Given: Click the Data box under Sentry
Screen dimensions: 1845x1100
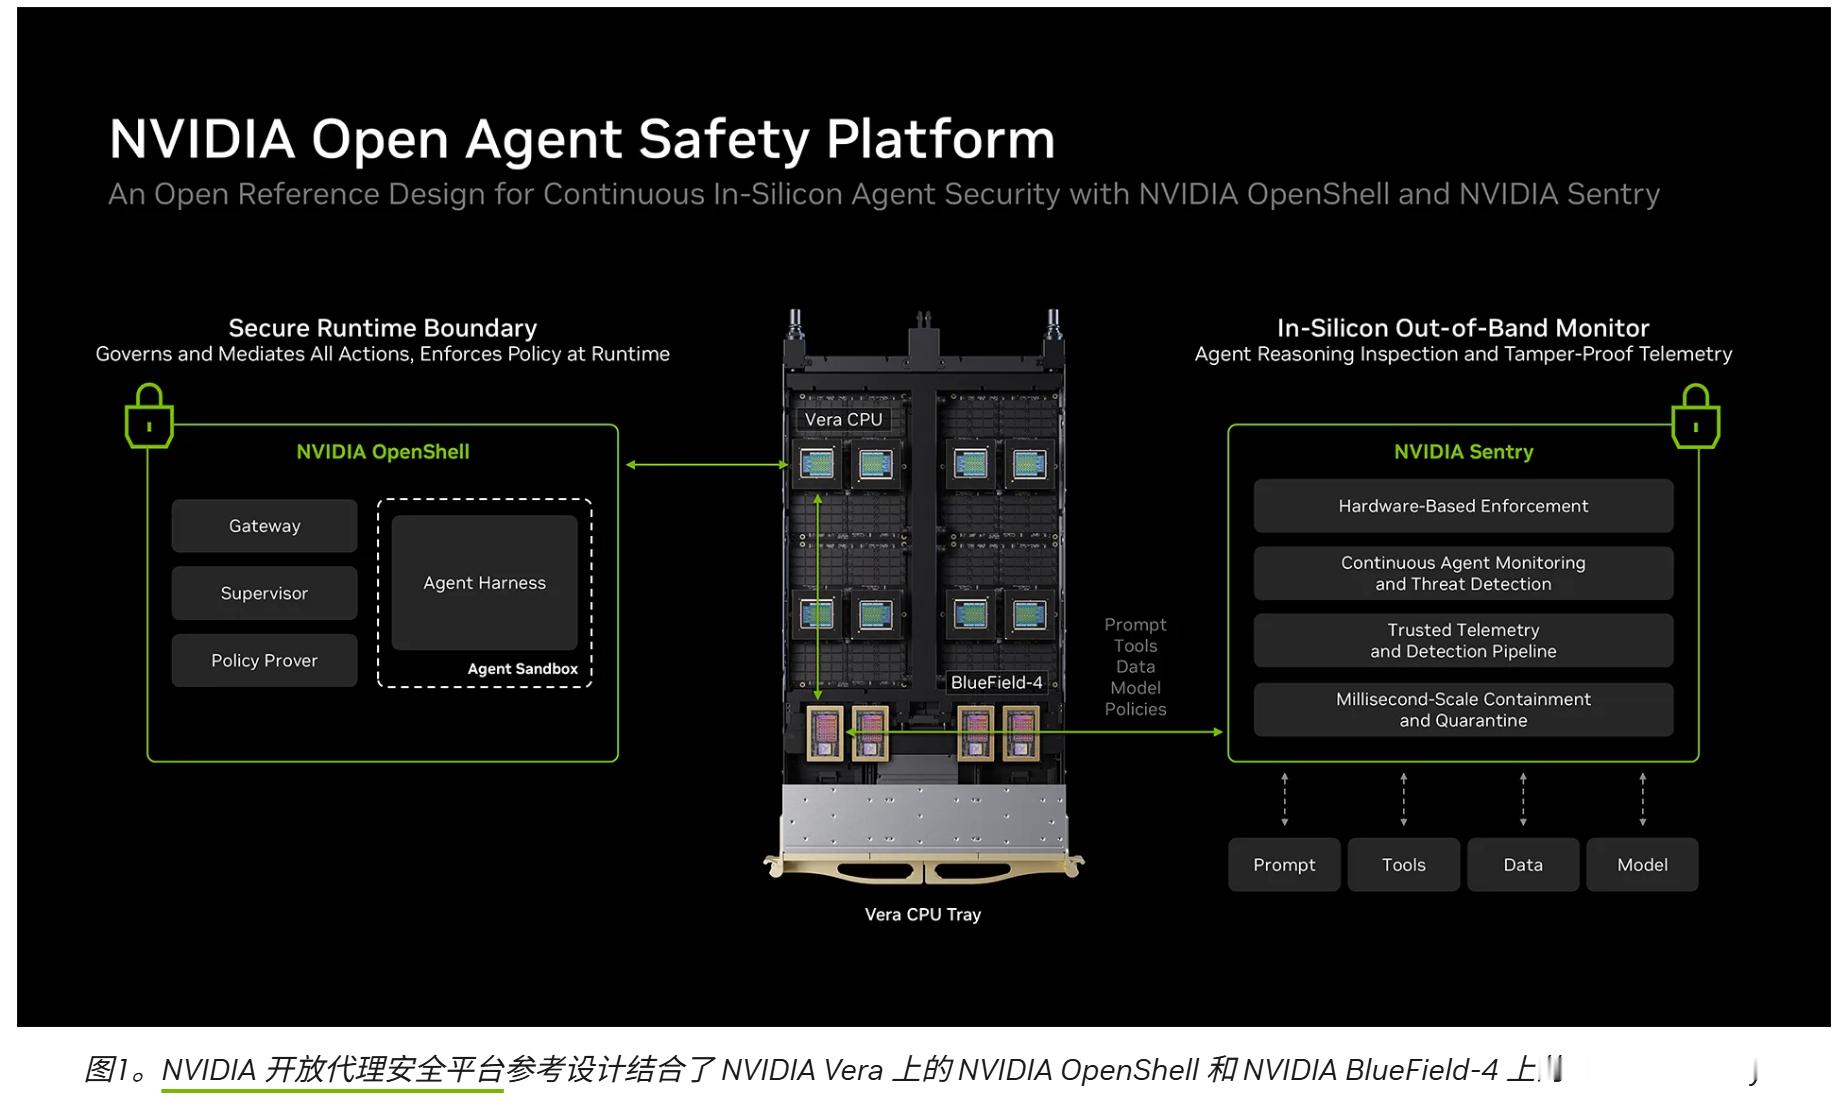Looking at the screenshot, I should [x=1523, y=865].
